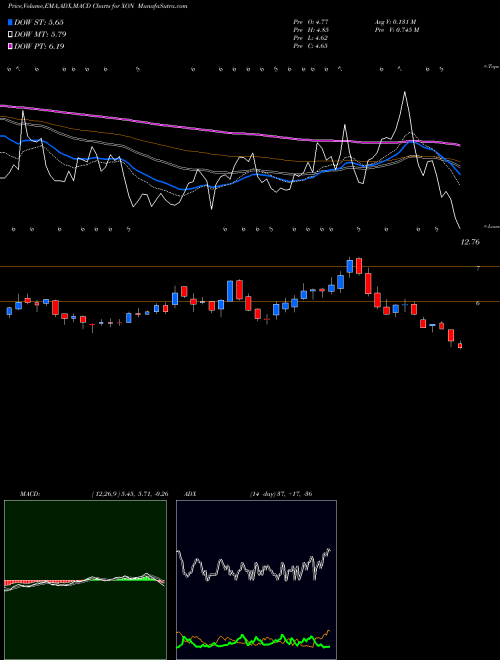Click the chart title mentioning MunafaSutra.com
The width and height of the screenshot is (500, 660).
pyautogui.click(x=98, y=6)
